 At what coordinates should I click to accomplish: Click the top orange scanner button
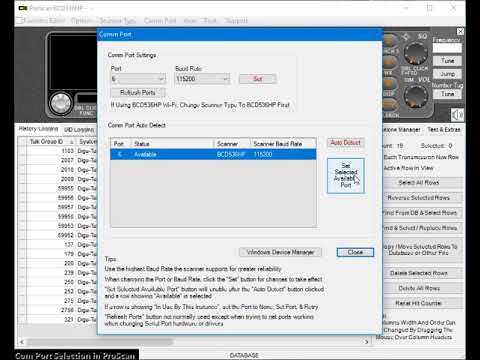(x=389, y=40)
